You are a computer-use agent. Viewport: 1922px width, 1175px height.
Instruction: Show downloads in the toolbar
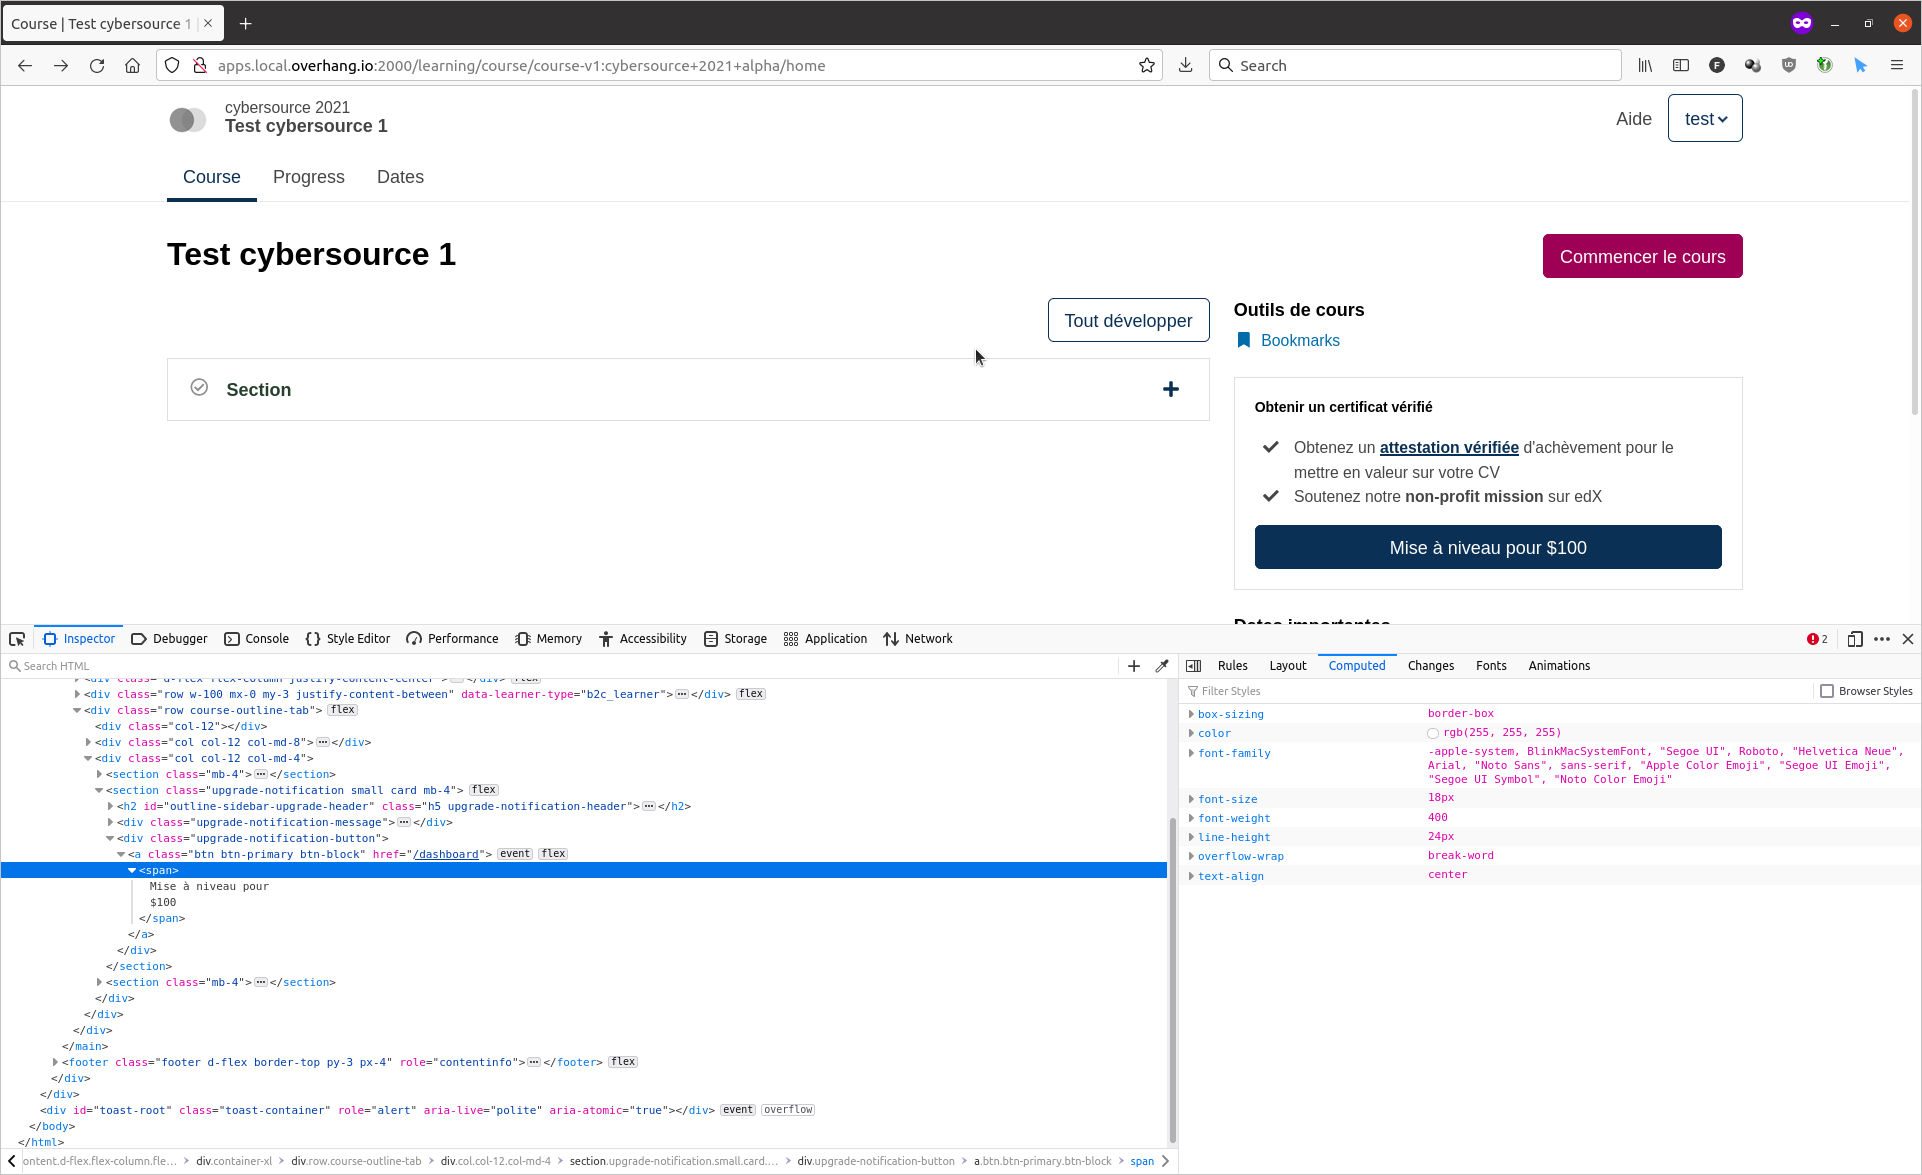(1185, 65)
